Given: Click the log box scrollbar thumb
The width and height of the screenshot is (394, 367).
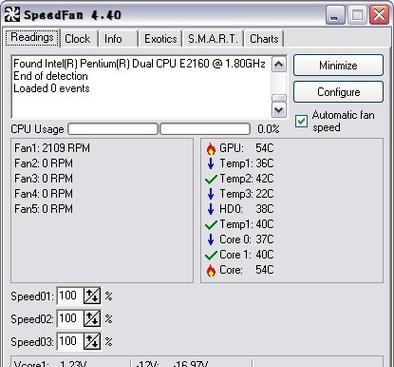Looking at the screenshot, I should (279, 98).
